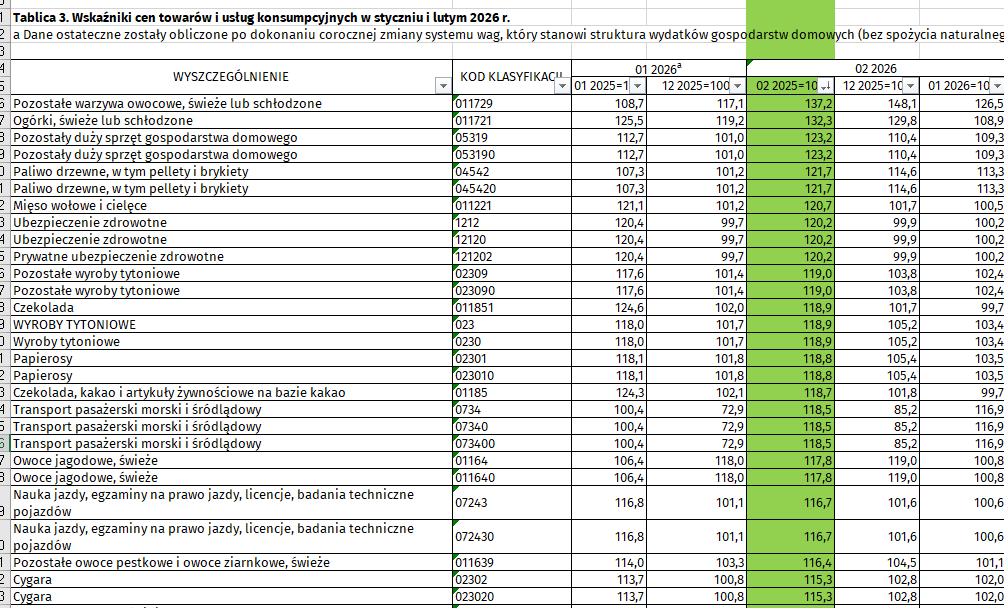This screenshot has width=1004, height=608.
Task: Select the value 148,1 cell
Action: [x=877, y=104]
